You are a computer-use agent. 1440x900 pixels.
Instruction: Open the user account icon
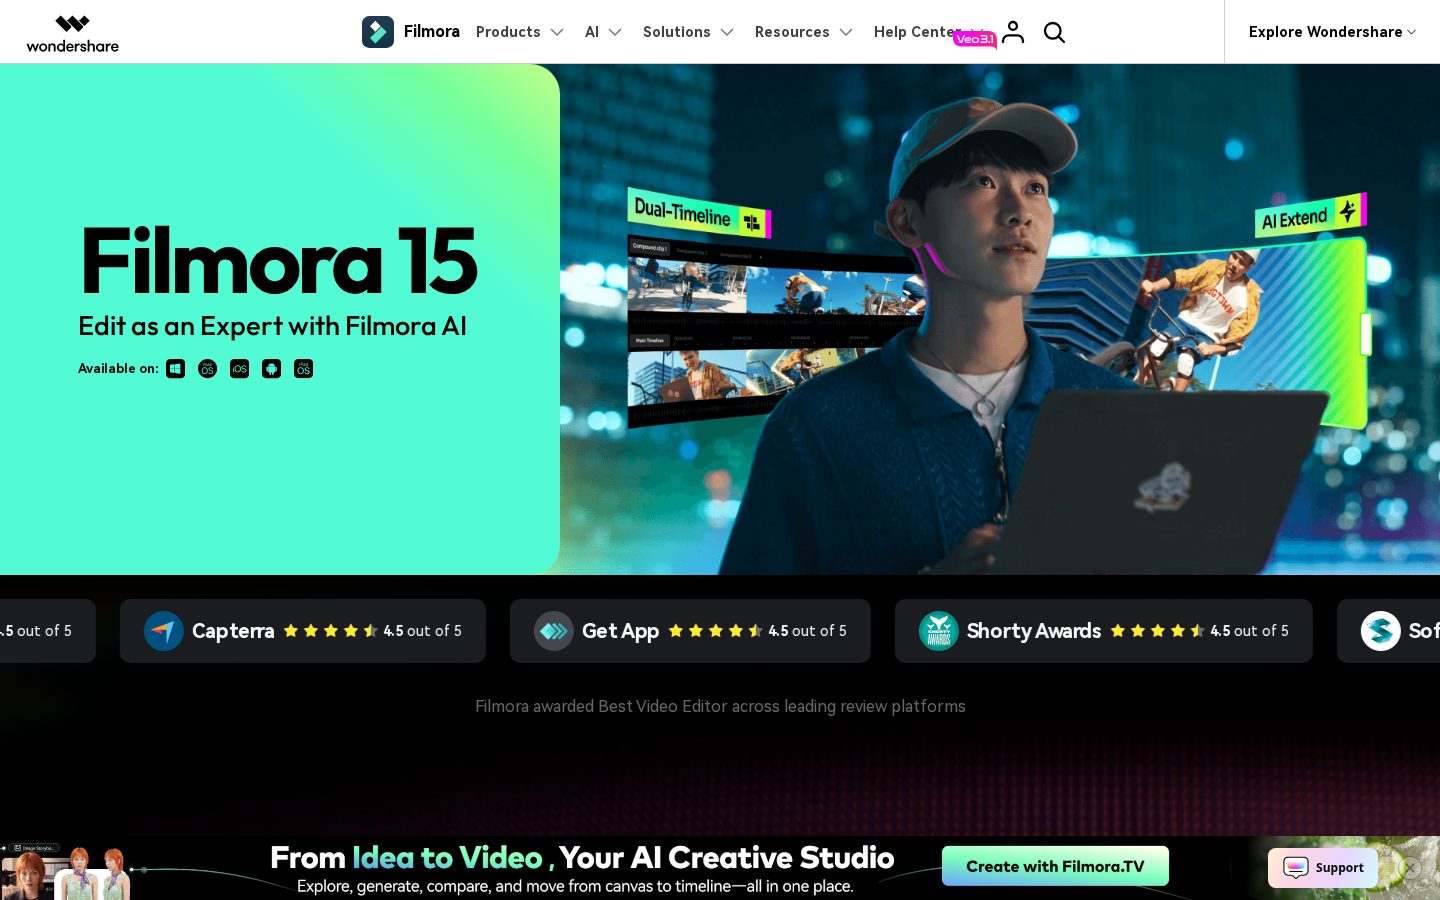pos(1013,32)
